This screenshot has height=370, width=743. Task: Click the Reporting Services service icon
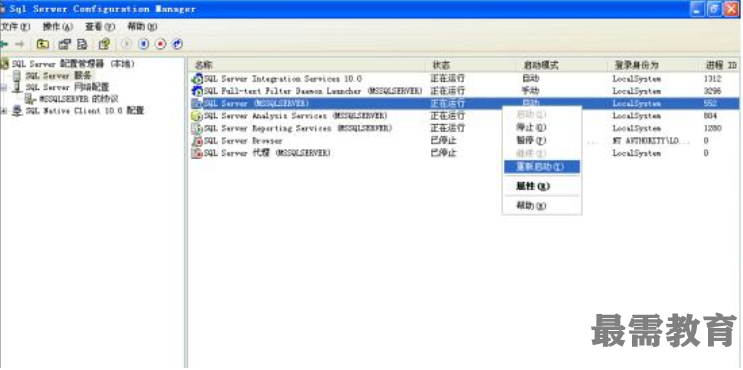(197, 128)
